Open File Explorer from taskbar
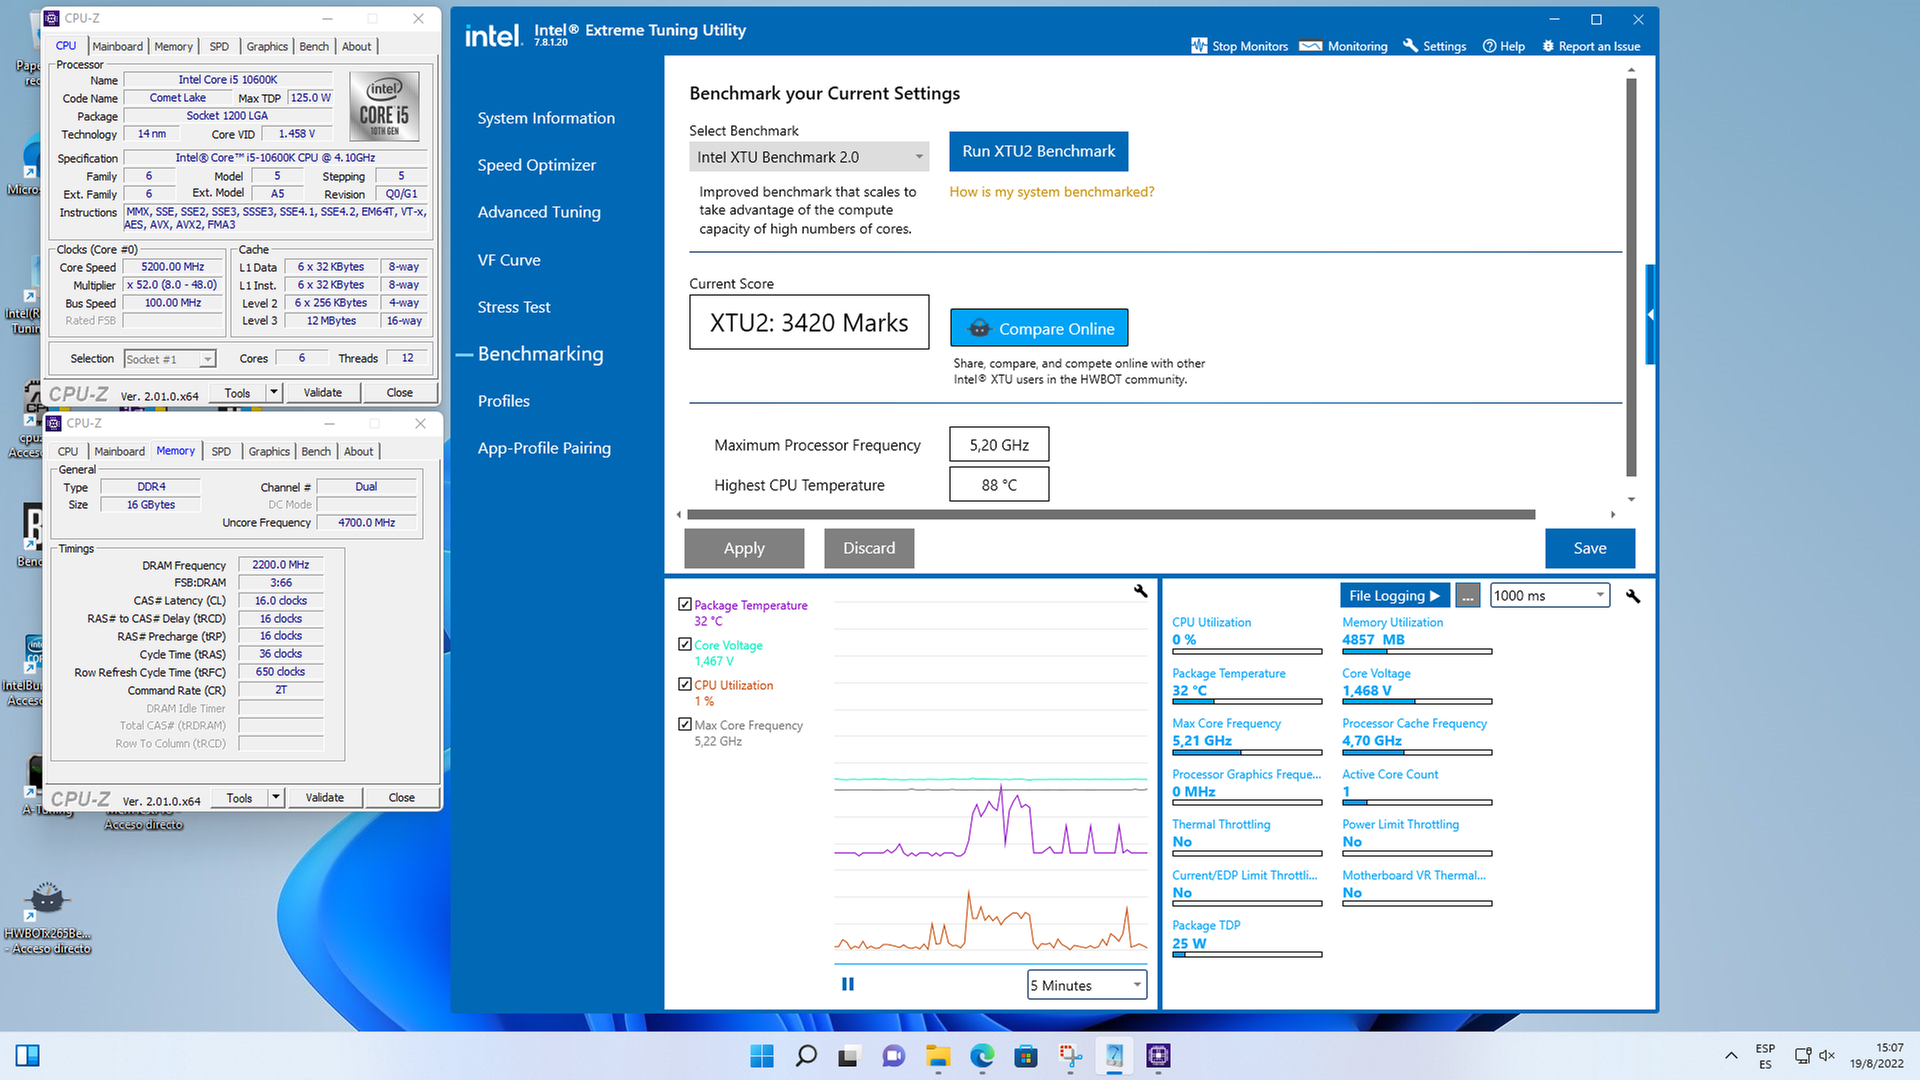 tap(937, 1056)
